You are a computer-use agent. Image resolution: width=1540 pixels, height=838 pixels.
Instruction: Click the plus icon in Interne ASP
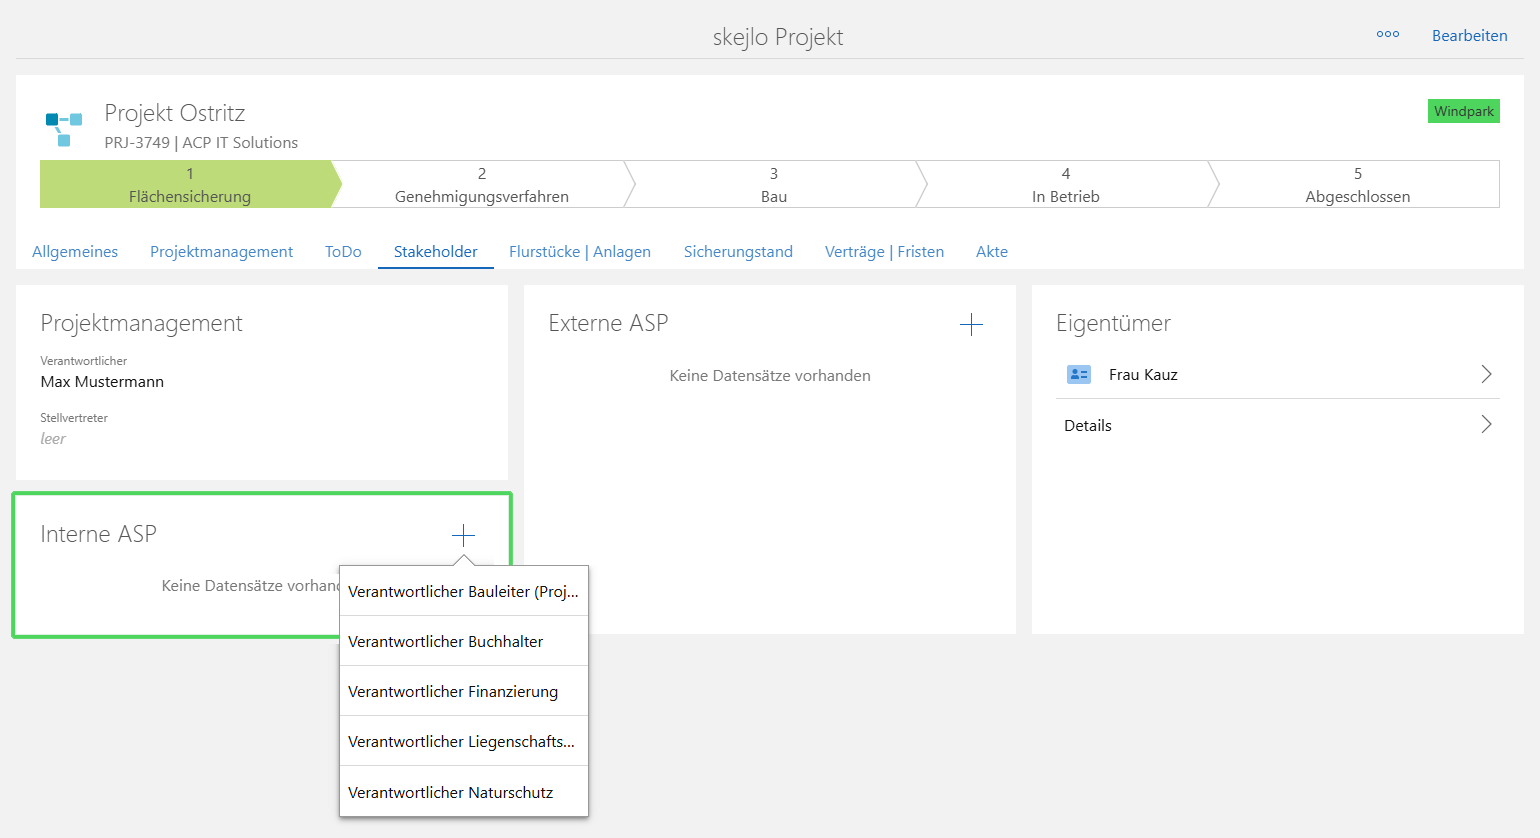[463, 535]
